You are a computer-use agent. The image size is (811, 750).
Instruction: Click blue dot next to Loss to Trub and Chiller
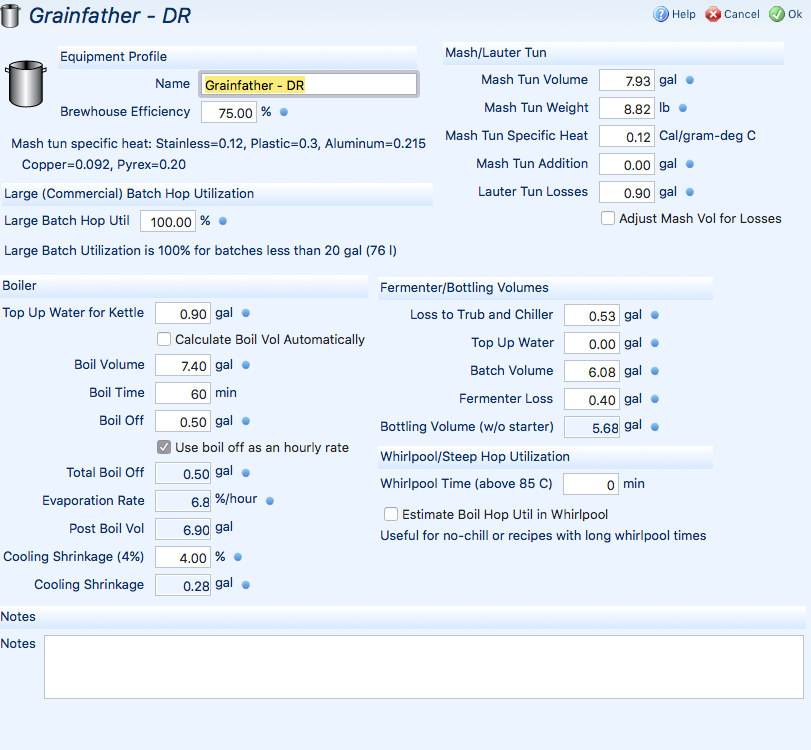654,315
